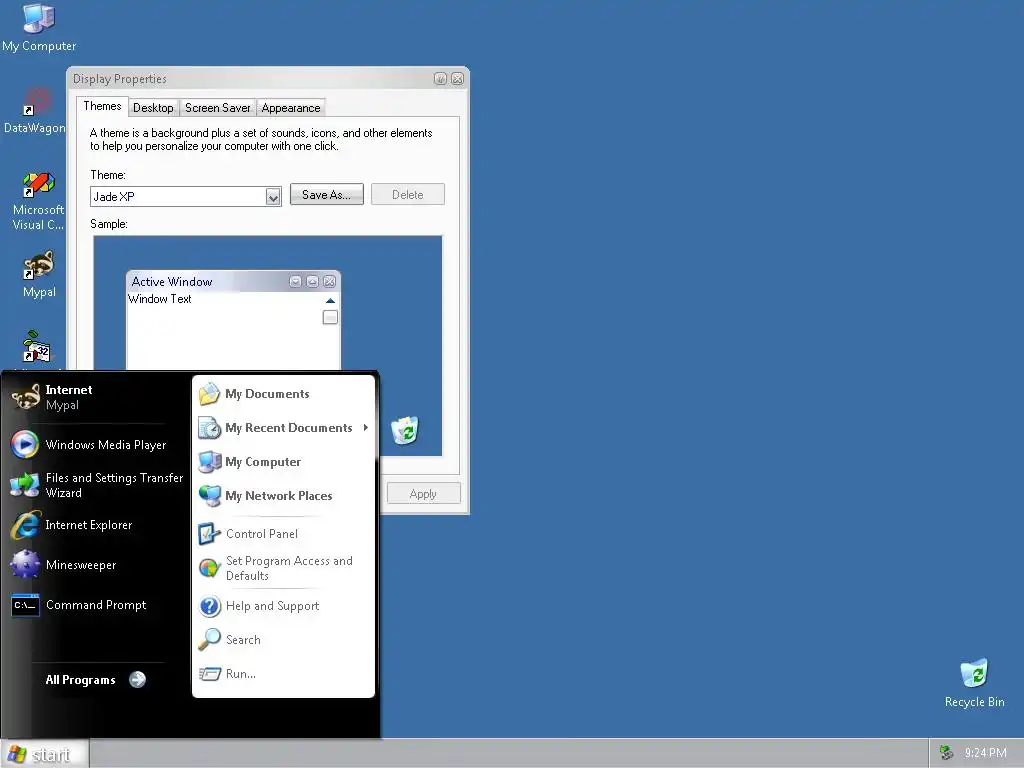The width and height of the screenshot is (1024, 768).
Task: Click the Display Properties help button
Action: click(440, 79)
